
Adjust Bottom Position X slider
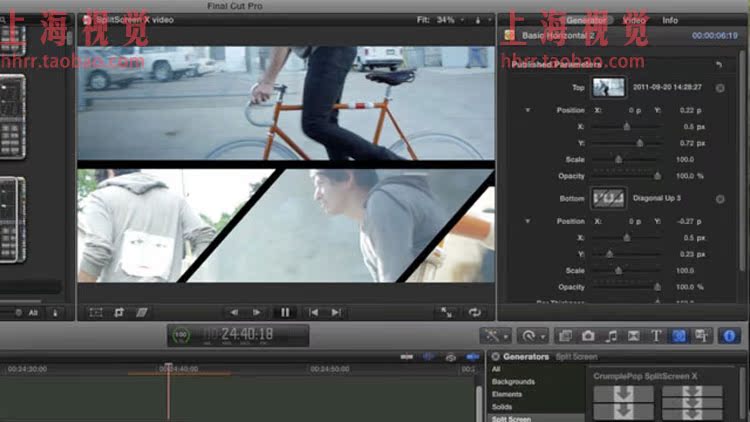pyautogui.click(x=627, y=238)
